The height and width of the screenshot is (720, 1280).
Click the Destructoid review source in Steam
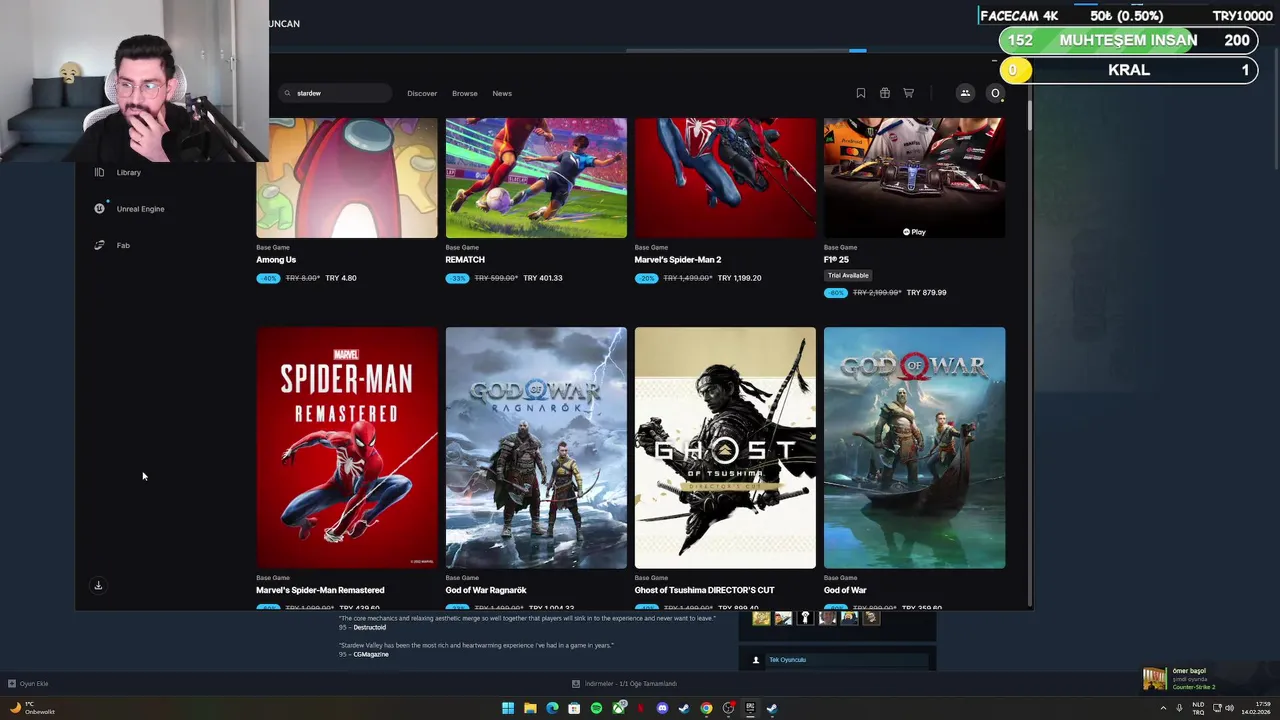369,627
